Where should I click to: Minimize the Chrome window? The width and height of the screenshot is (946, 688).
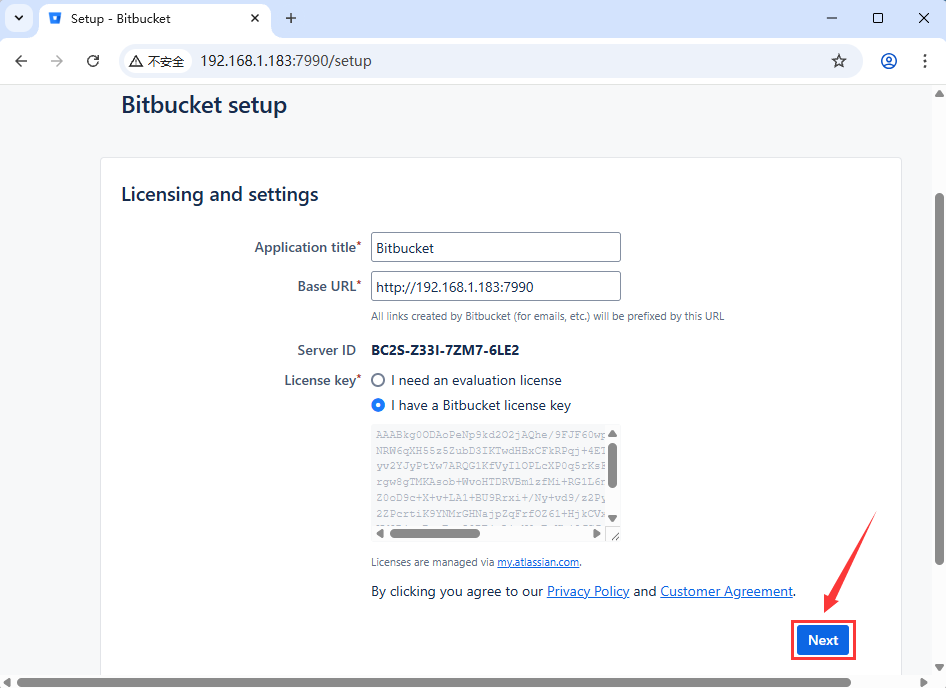(832, 18)
